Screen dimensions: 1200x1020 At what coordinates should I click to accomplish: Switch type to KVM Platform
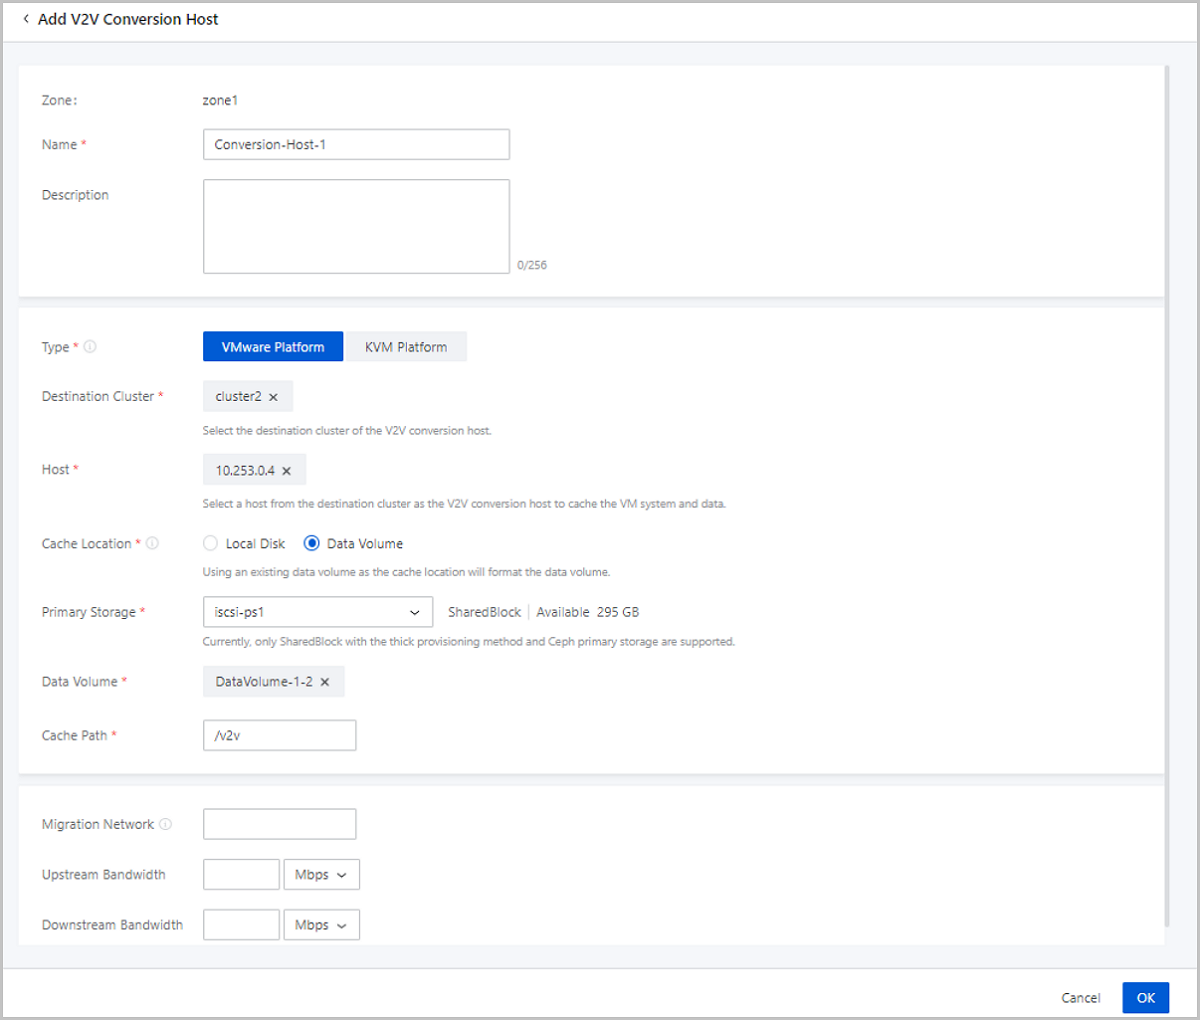[406, 347]
